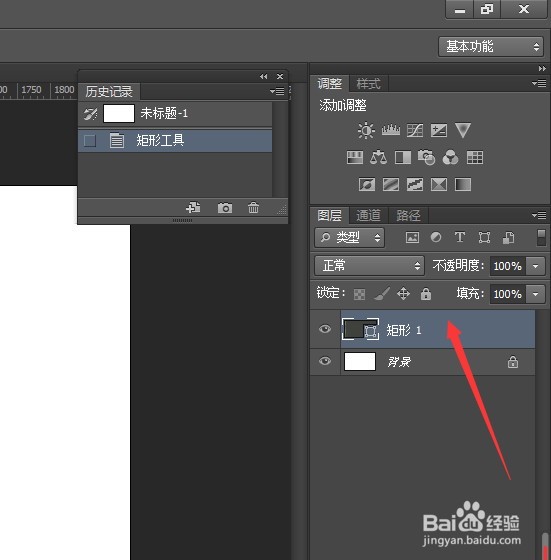Hide the 背景 layer
The width and height of the screenshot is (551, 560).
325,361
